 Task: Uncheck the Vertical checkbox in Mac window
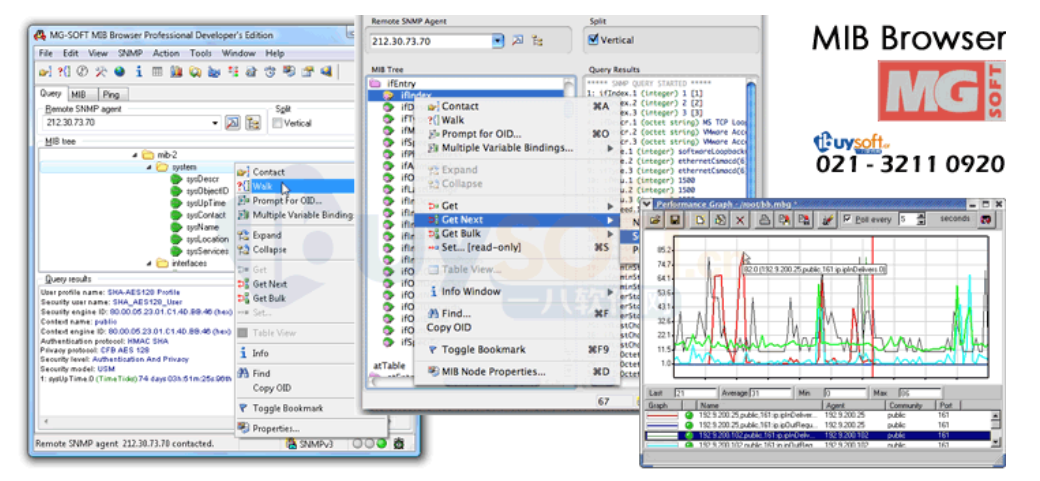point(594,40)
